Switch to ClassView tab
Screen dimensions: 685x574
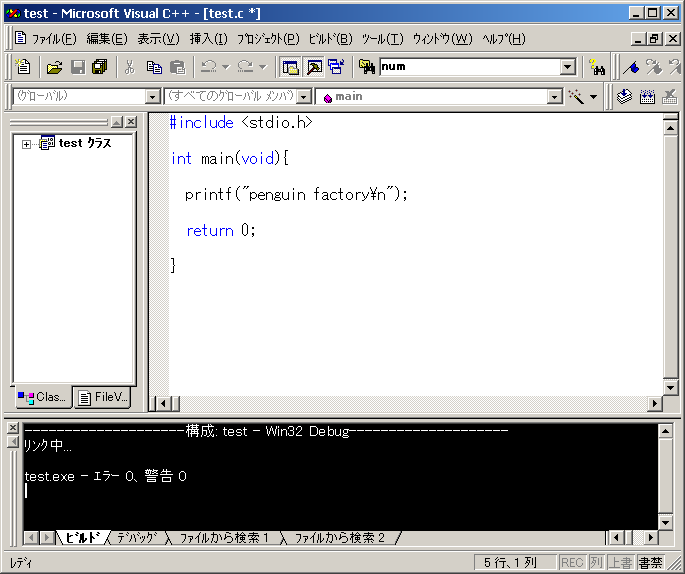[43, 397]
